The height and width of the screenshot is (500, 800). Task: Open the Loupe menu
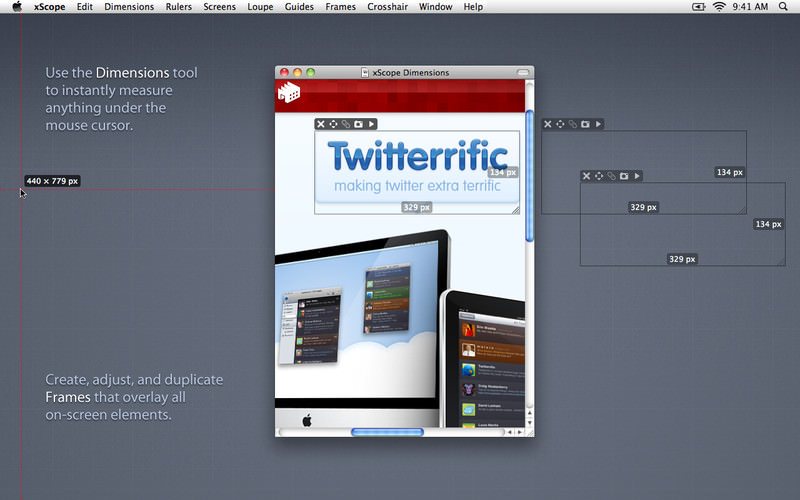(x=260, y=7)
